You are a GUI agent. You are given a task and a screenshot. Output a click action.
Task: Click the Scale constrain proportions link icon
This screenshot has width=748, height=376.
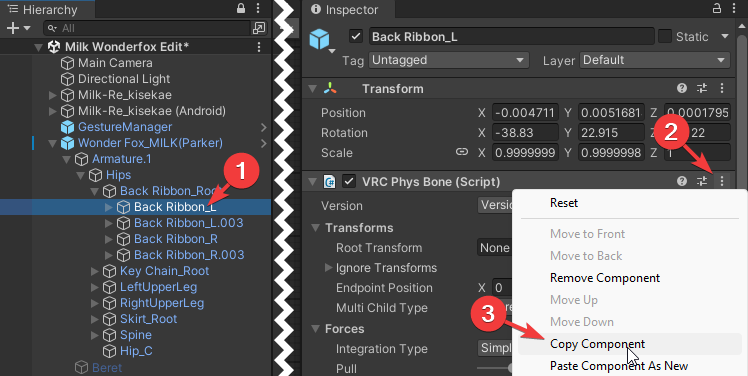coord(461,152)
